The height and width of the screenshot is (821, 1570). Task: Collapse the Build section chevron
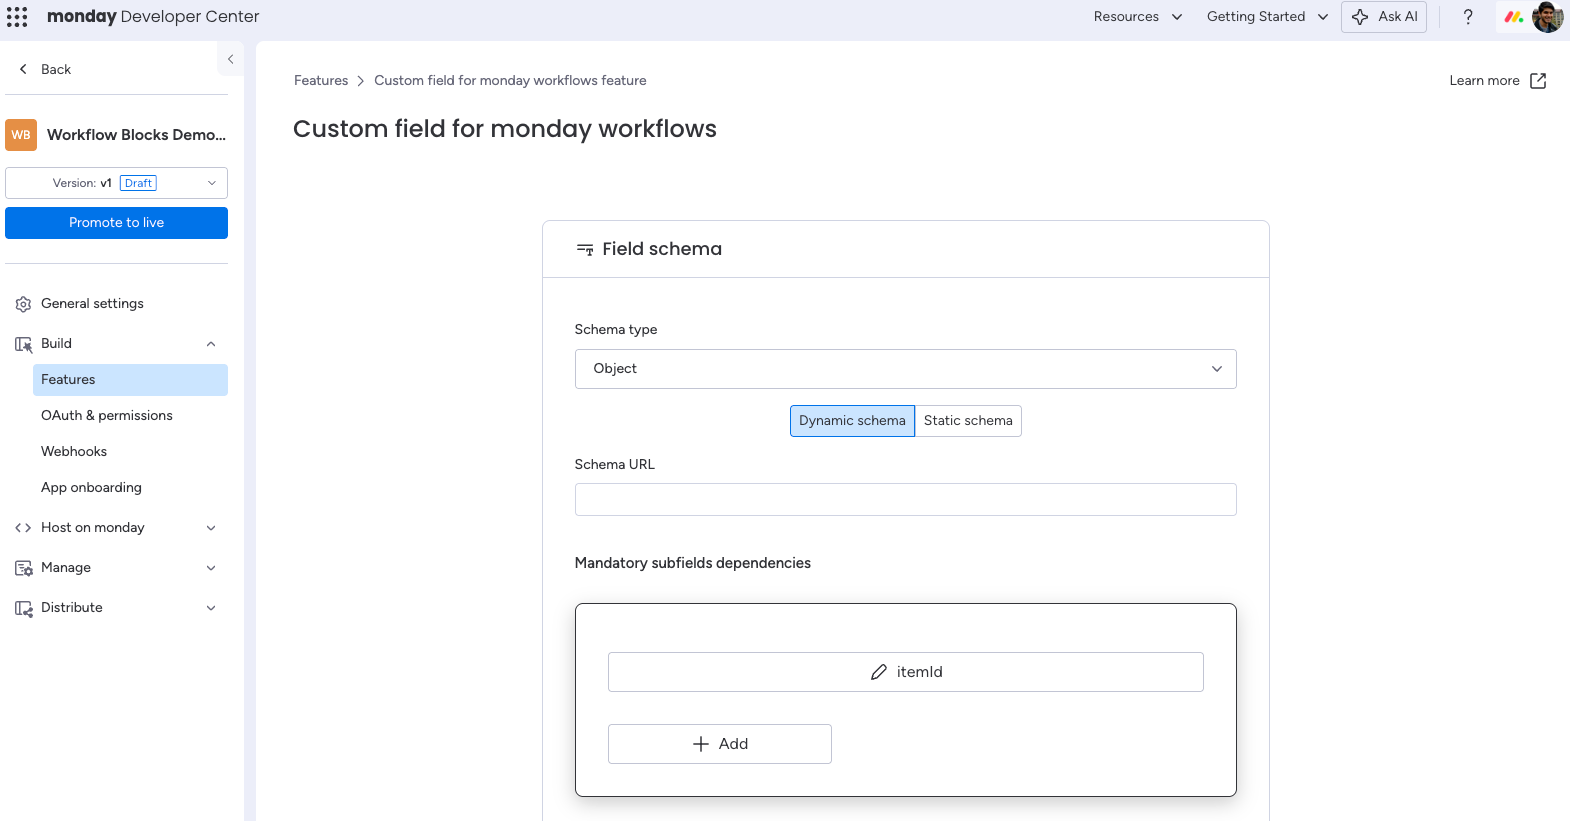coord(211,344)
